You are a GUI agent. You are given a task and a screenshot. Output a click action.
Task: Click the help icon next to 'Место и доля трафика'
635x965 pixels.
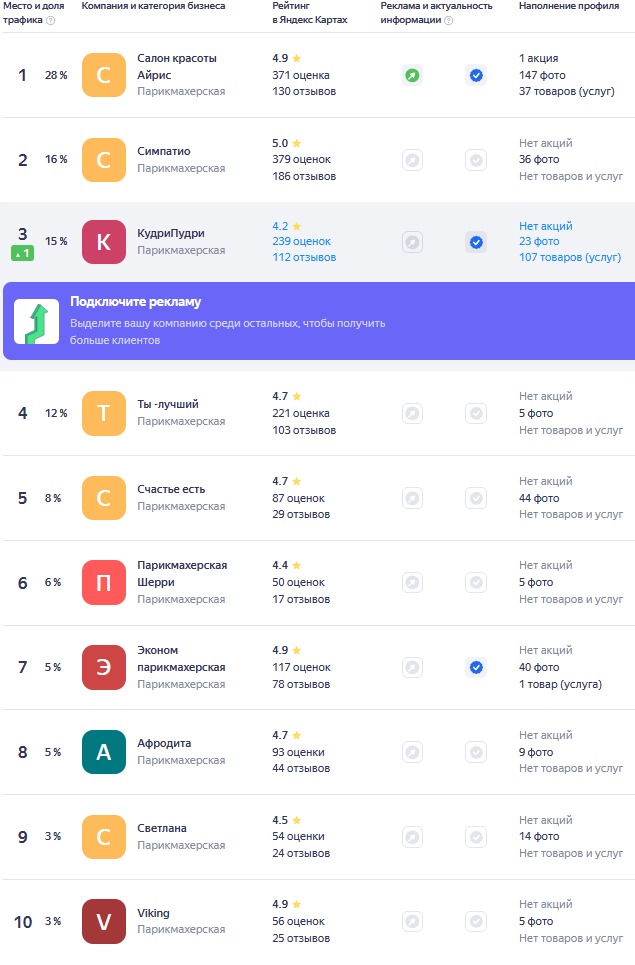[x=50, y=20]
